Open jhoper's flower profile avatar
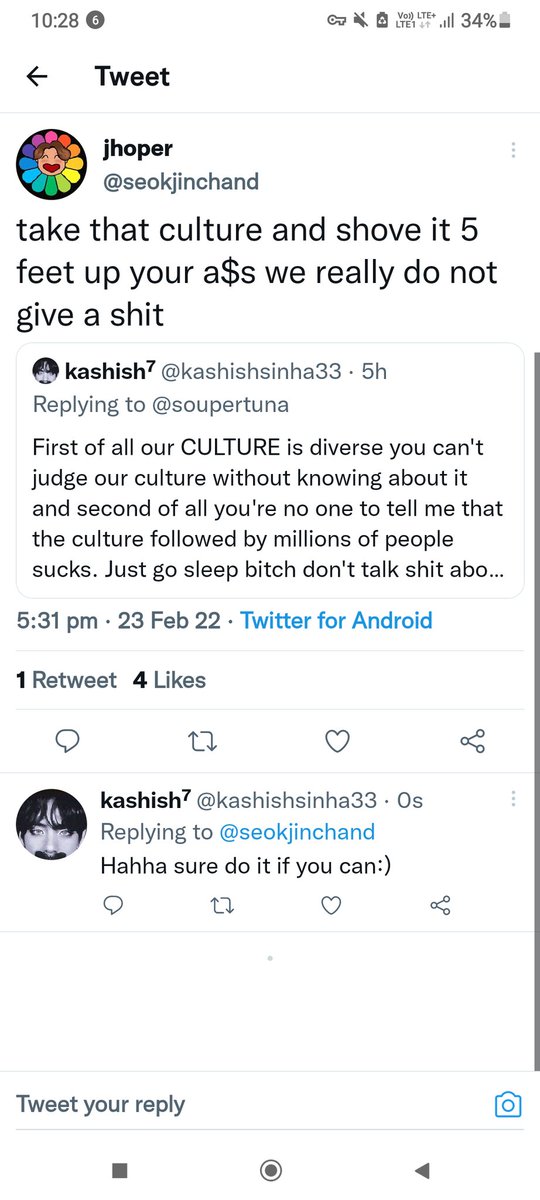540x1200 pixels. (50, 164)
